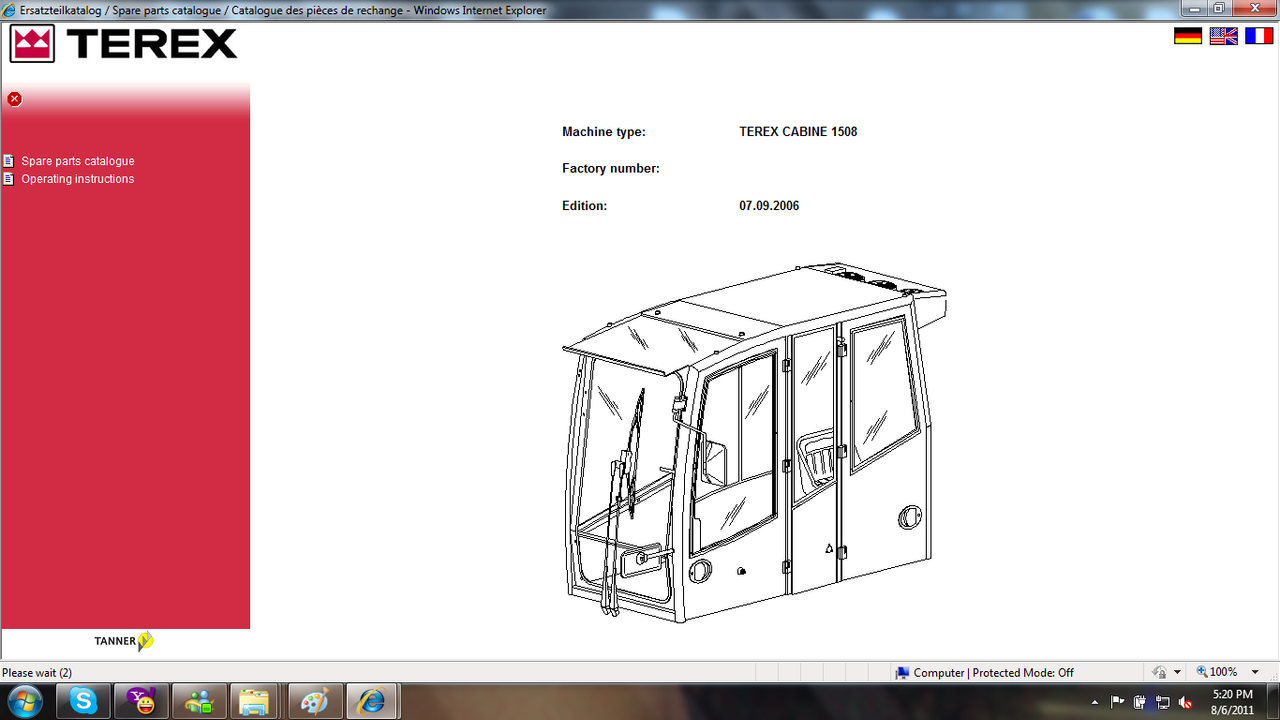Switch language to German flag
Image resolution: width=1280 pixels, height=720 pixels.
pos(1188,36)
